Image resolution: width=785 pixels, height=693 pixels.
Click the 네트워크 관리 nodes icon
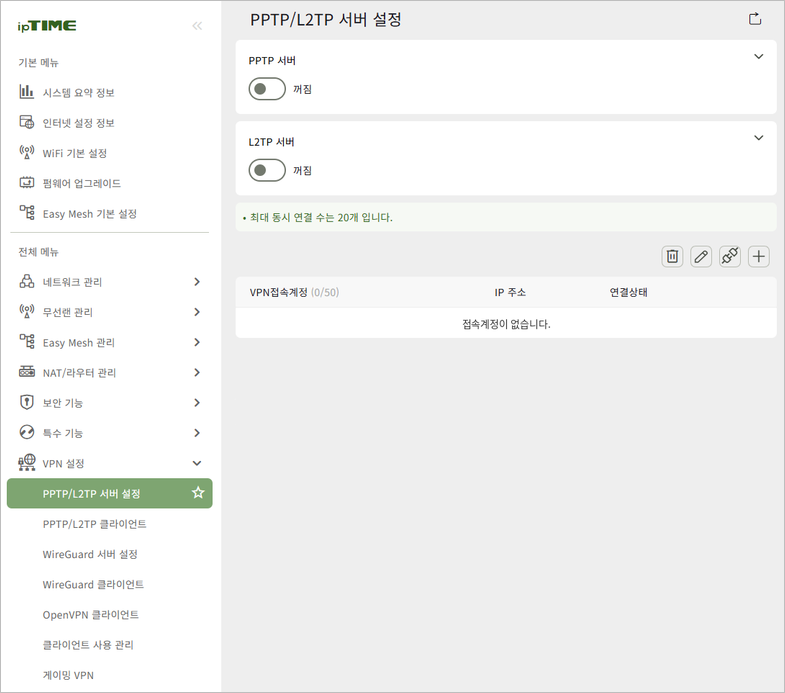pos(27,281)
